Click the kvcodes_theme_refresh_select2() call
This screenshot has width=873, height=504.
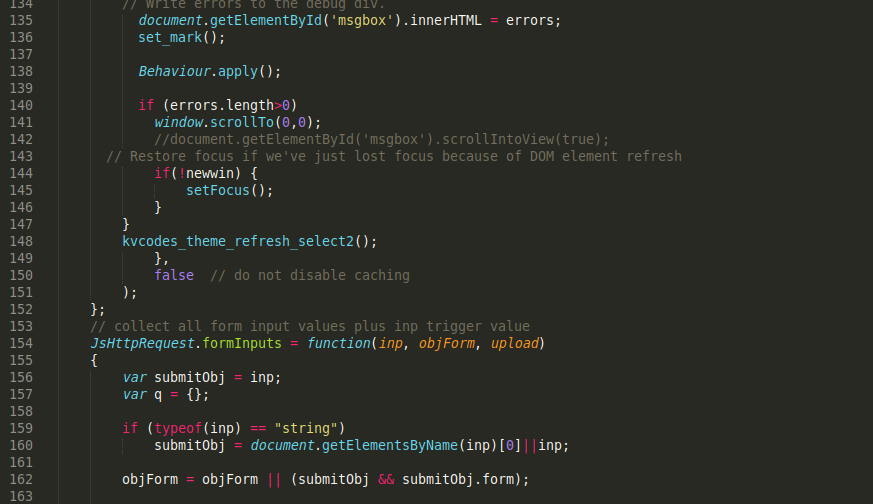pyautogui.click(x=250, y=241)
